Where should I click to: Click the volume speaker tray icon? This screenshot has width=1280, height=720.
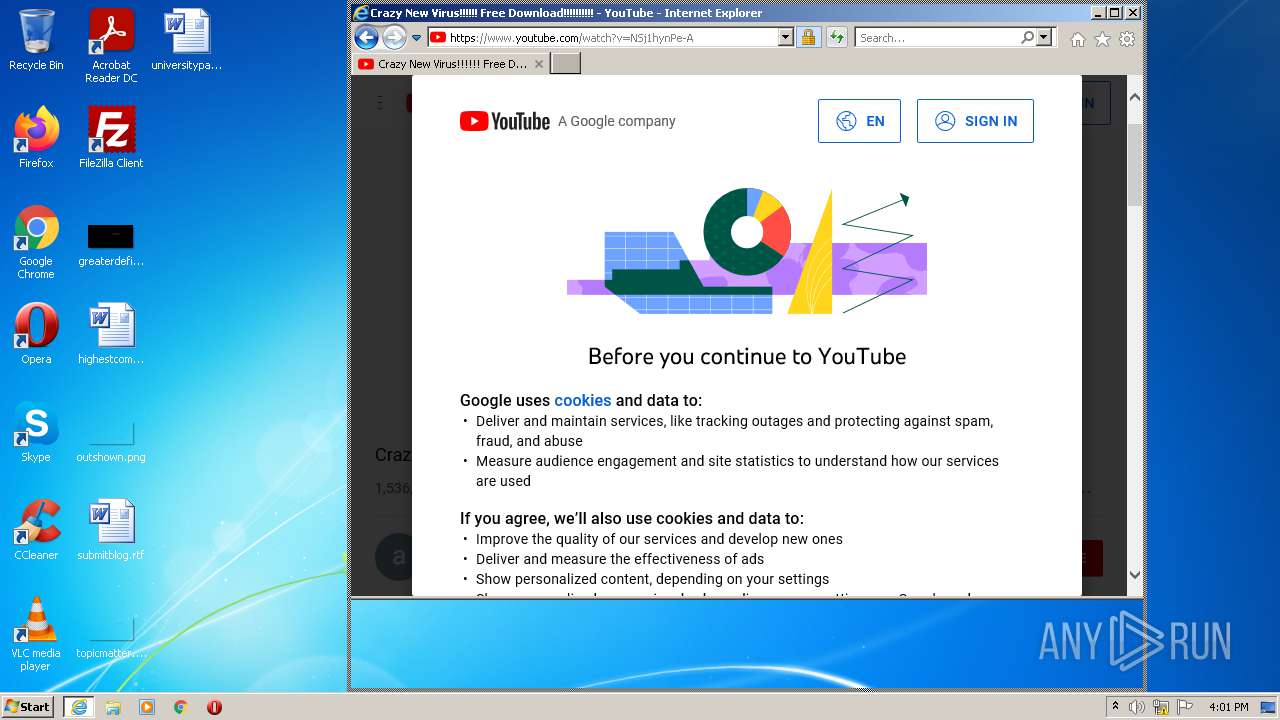1137,707
